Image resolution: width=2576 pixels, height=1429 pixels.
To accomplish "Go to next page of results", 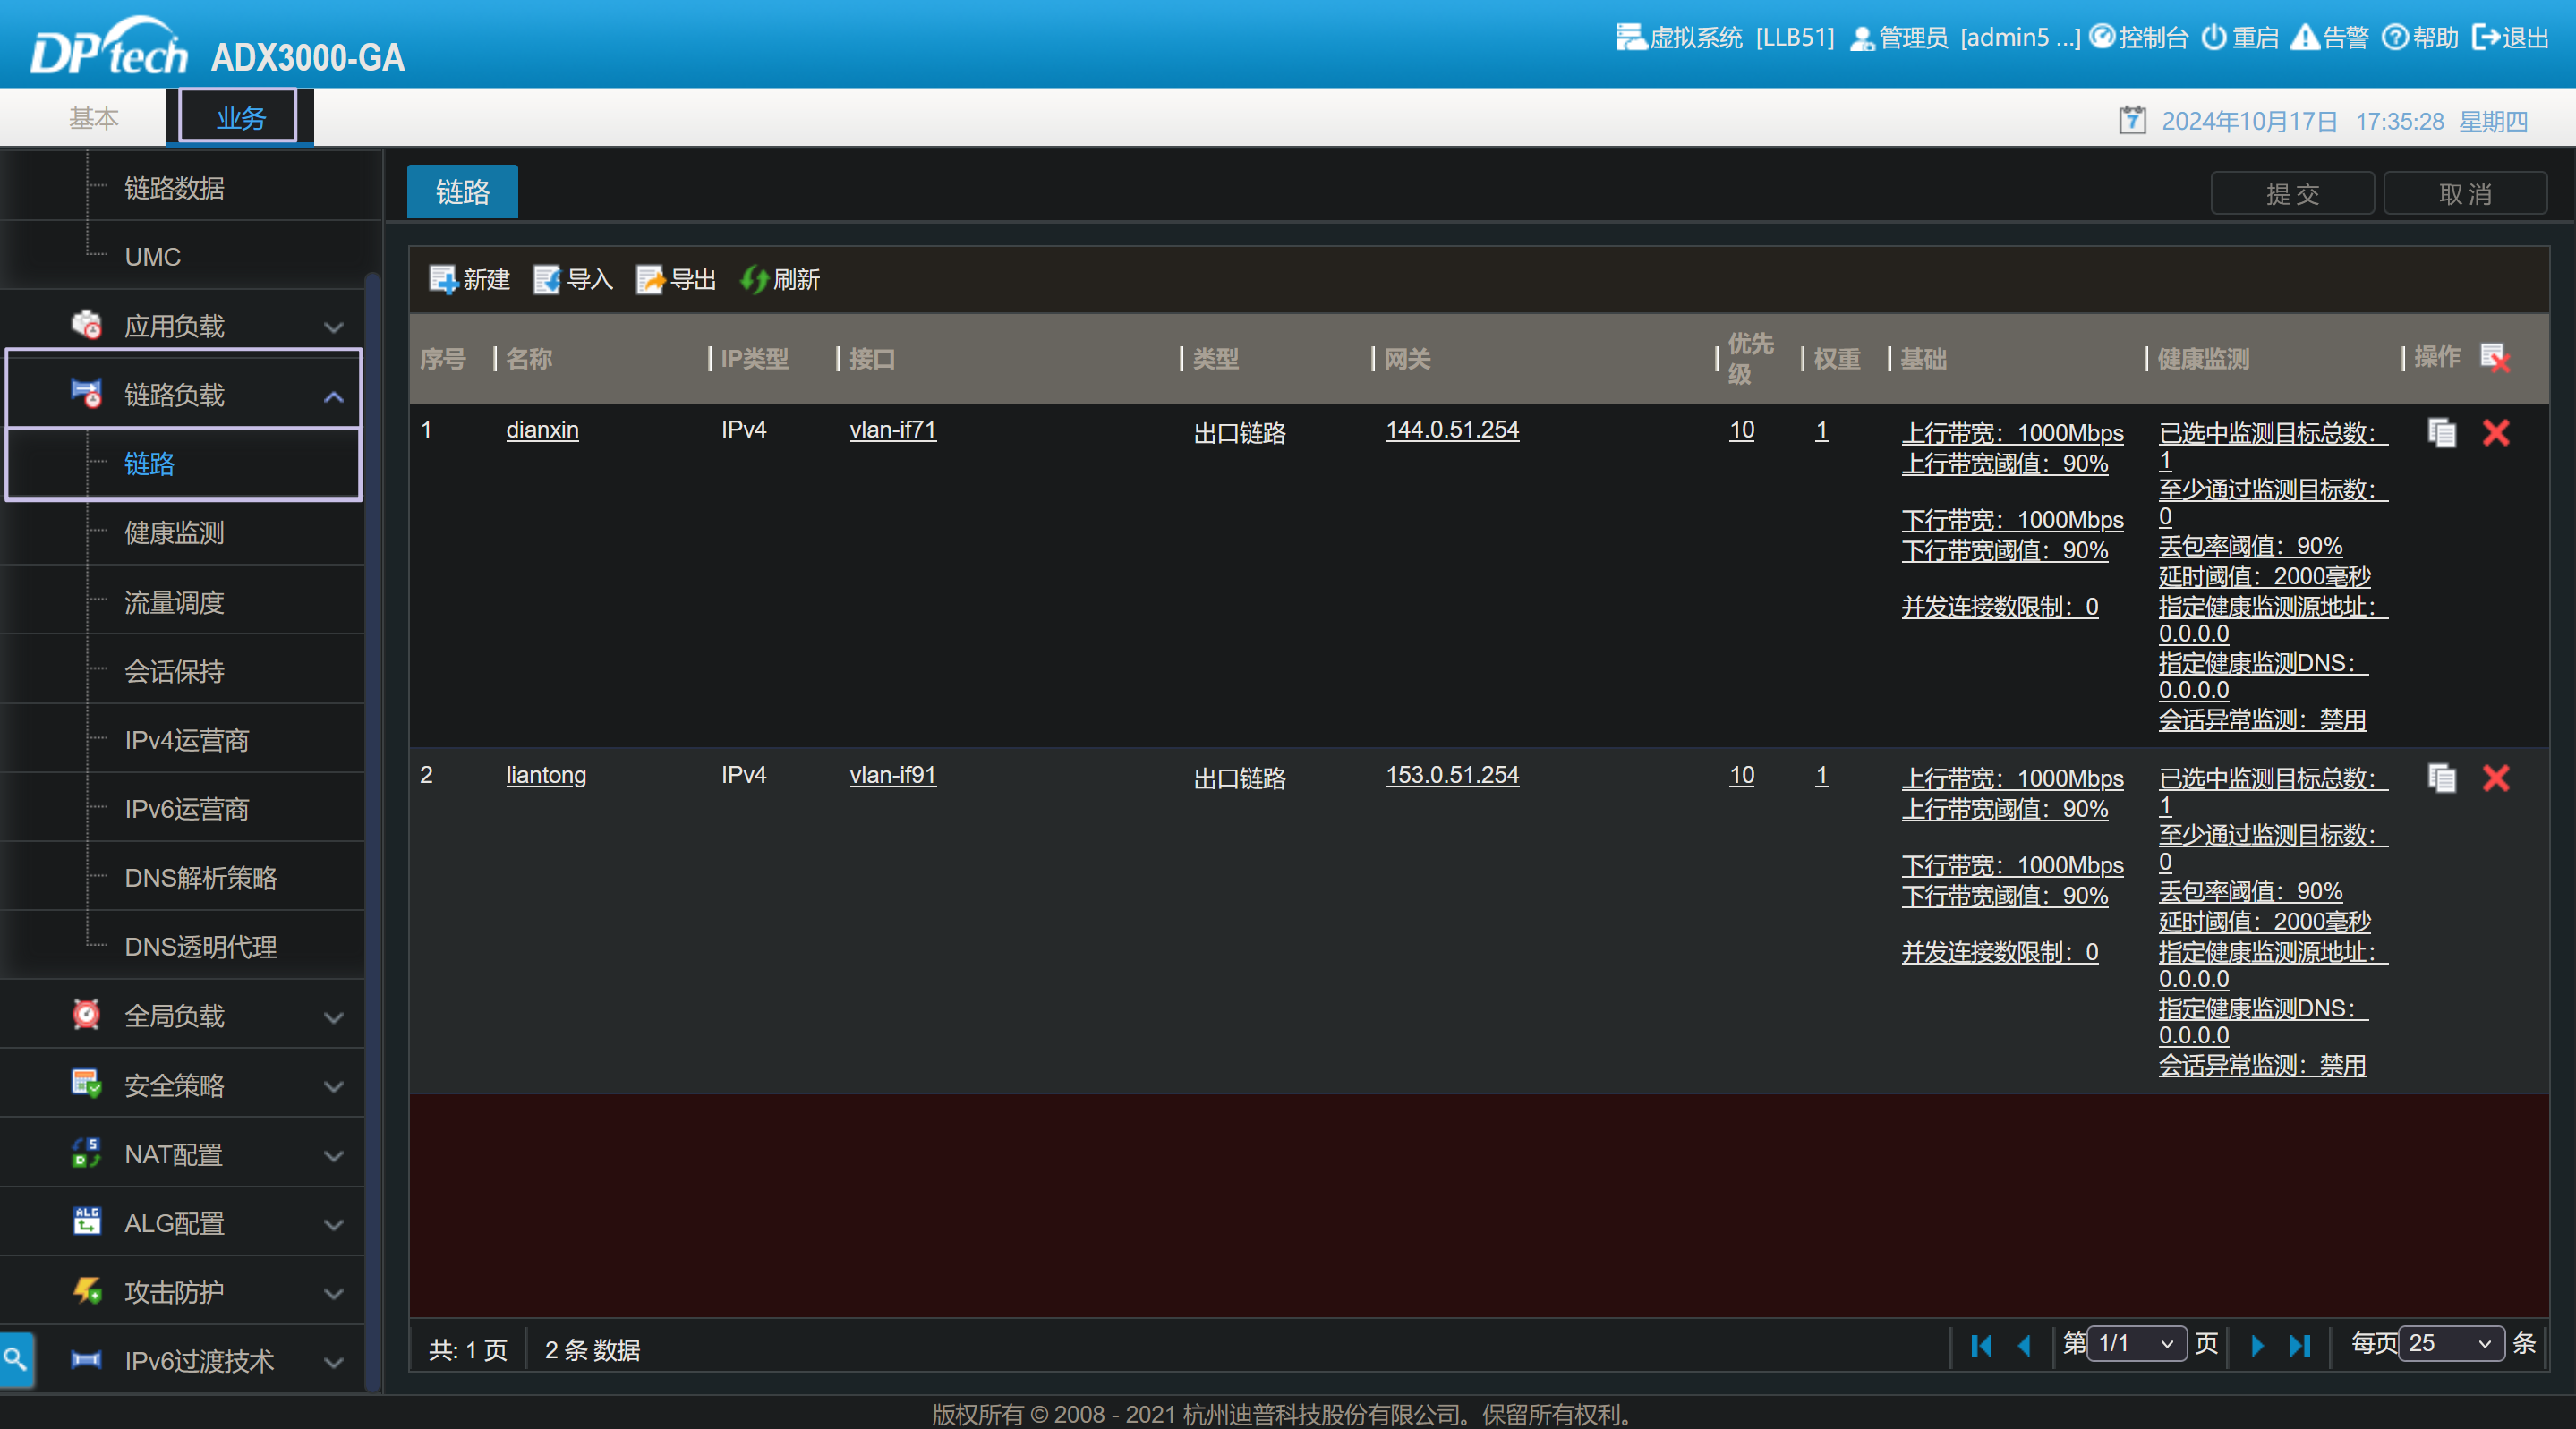I will point(2257,1345).
